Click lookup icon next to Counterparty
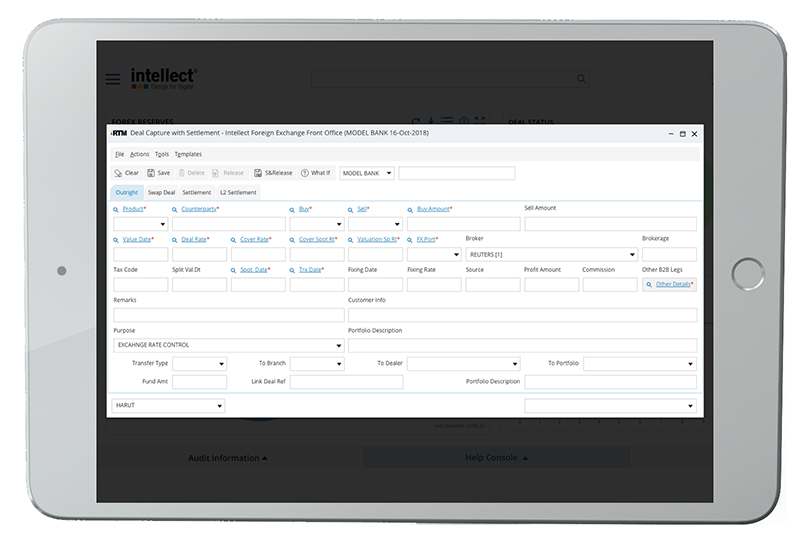 (x=174, y=210)
